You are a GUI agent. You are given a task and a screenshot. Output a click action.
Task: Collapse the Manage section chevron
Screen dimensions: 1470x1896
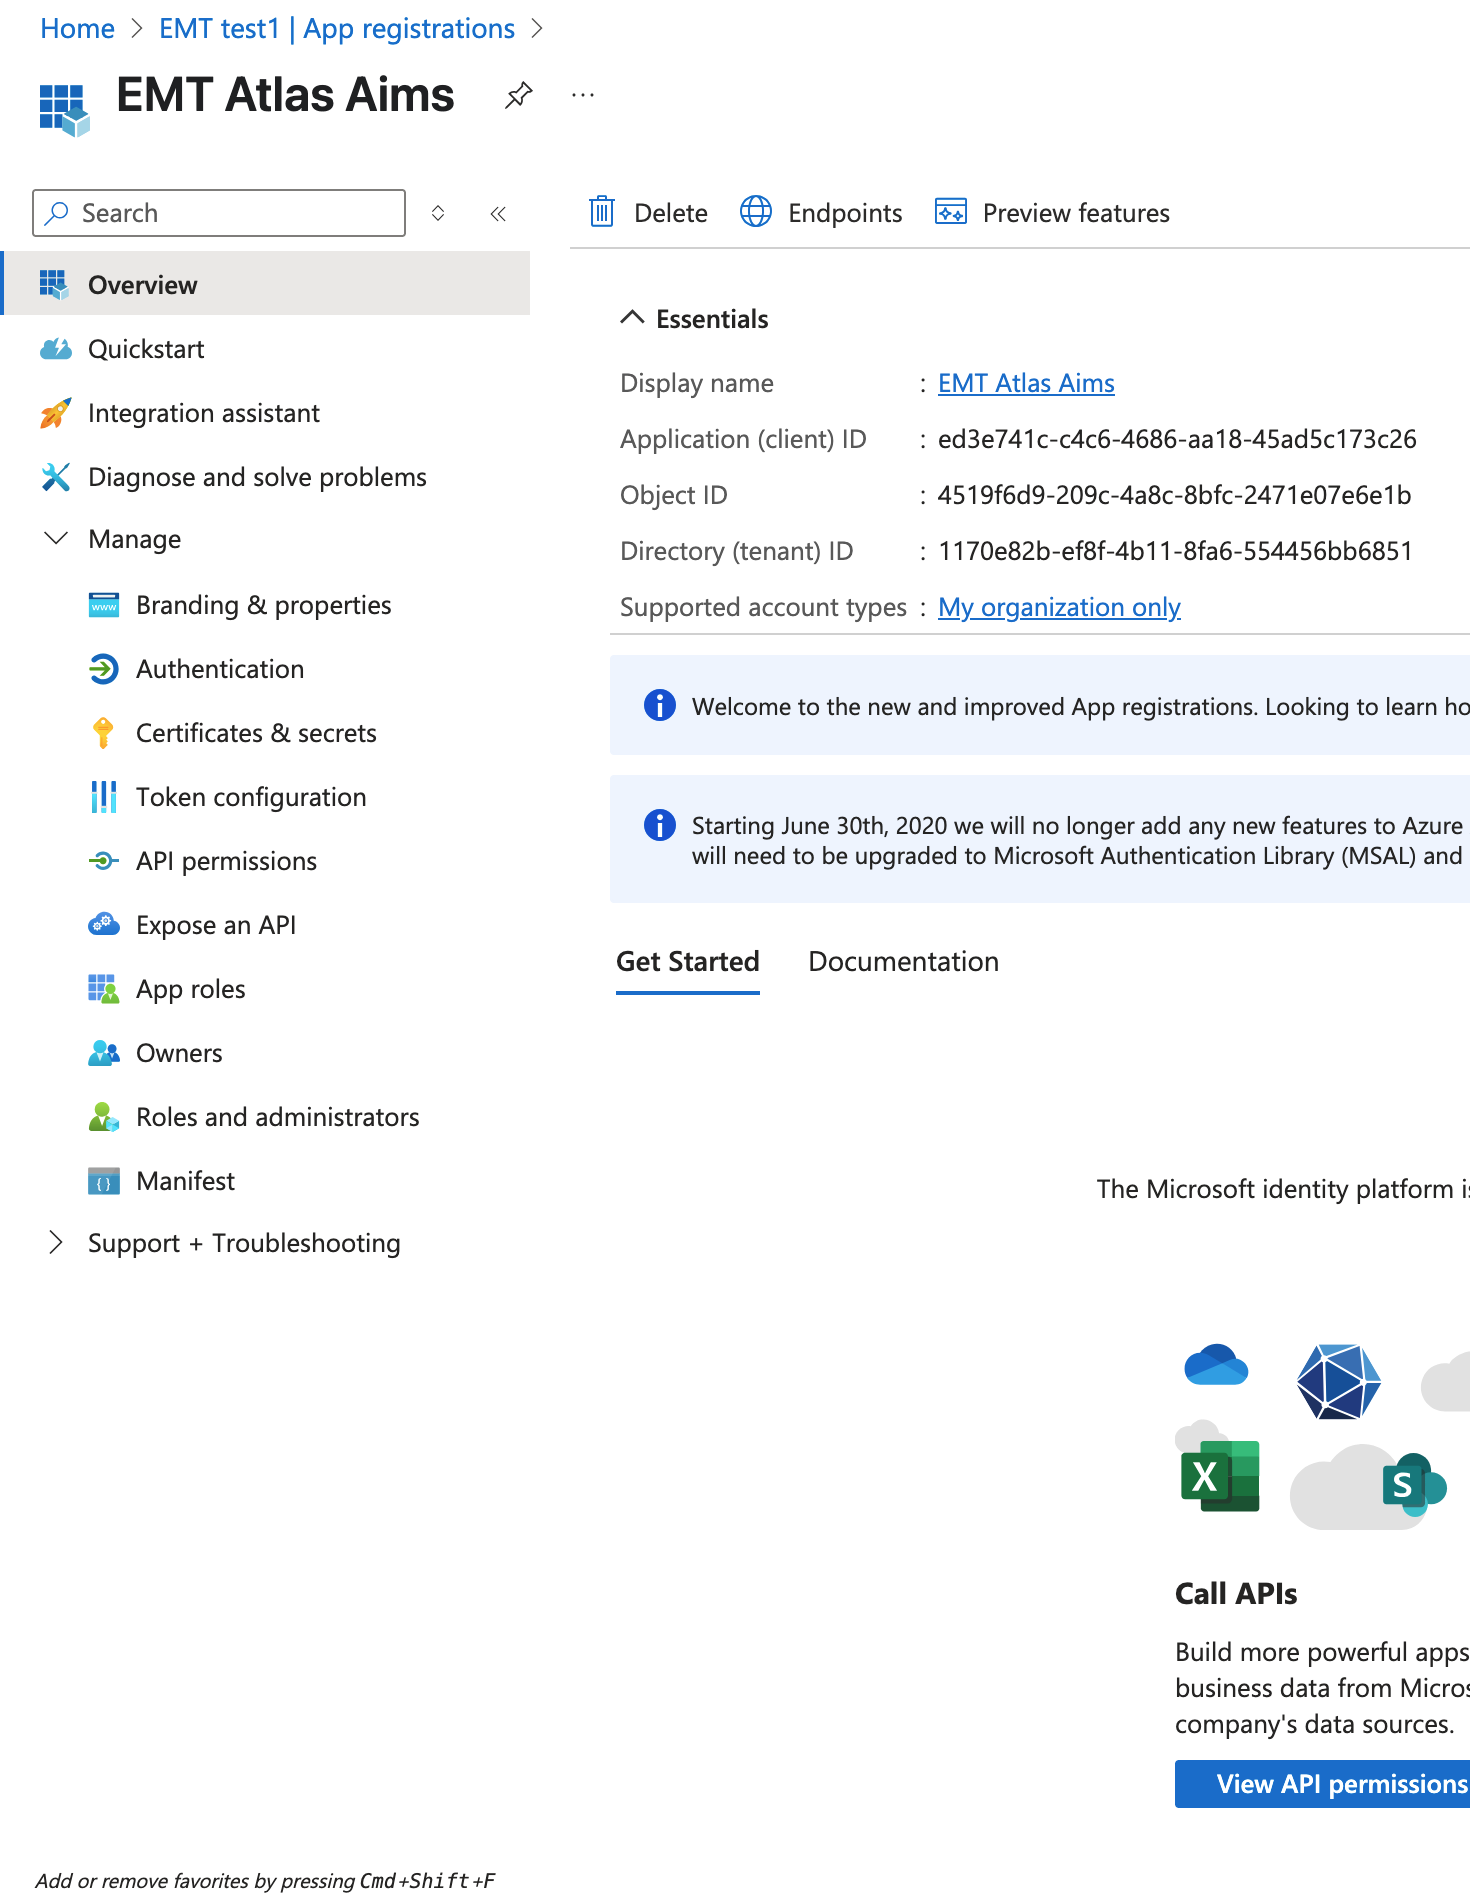(x=56, y=538)
